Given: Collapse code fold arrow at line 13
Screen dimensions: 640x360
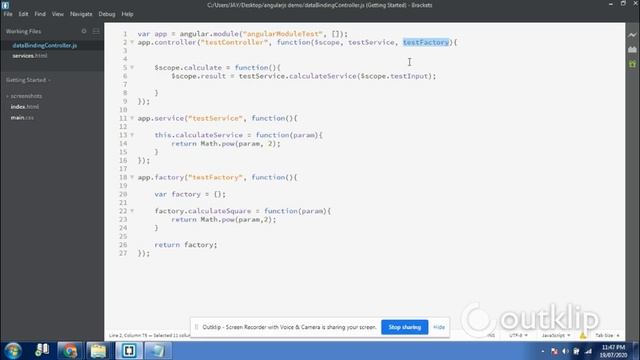Looking at the screenshot, I should 132,135.
